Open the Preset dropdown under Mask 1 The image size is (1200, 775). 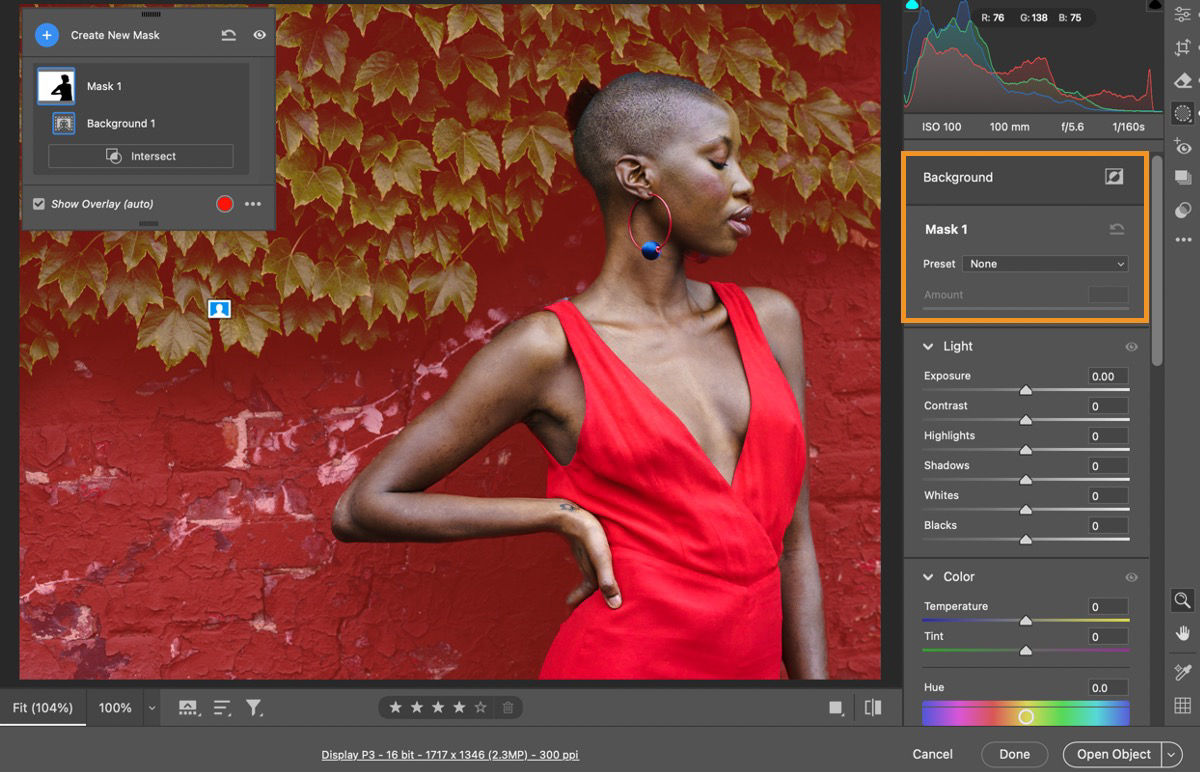tap(1044, 263)
